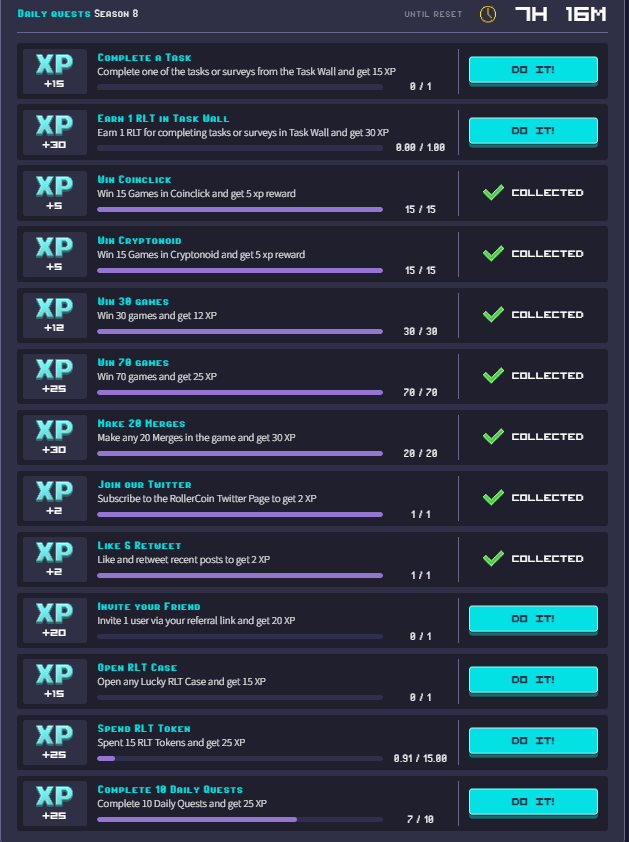Click green checkmark on Win 70 games quest

coord(493,376)
